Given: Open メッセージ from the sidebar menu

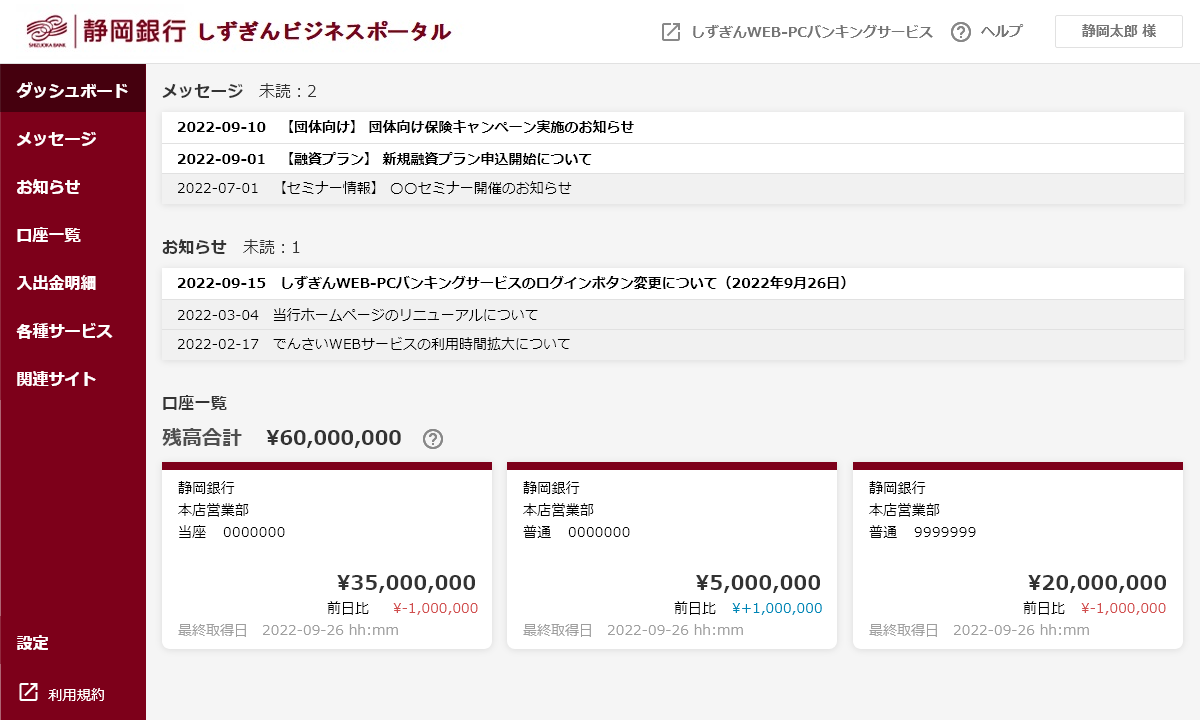Looking at the screenshot, I should coord(56,139).
